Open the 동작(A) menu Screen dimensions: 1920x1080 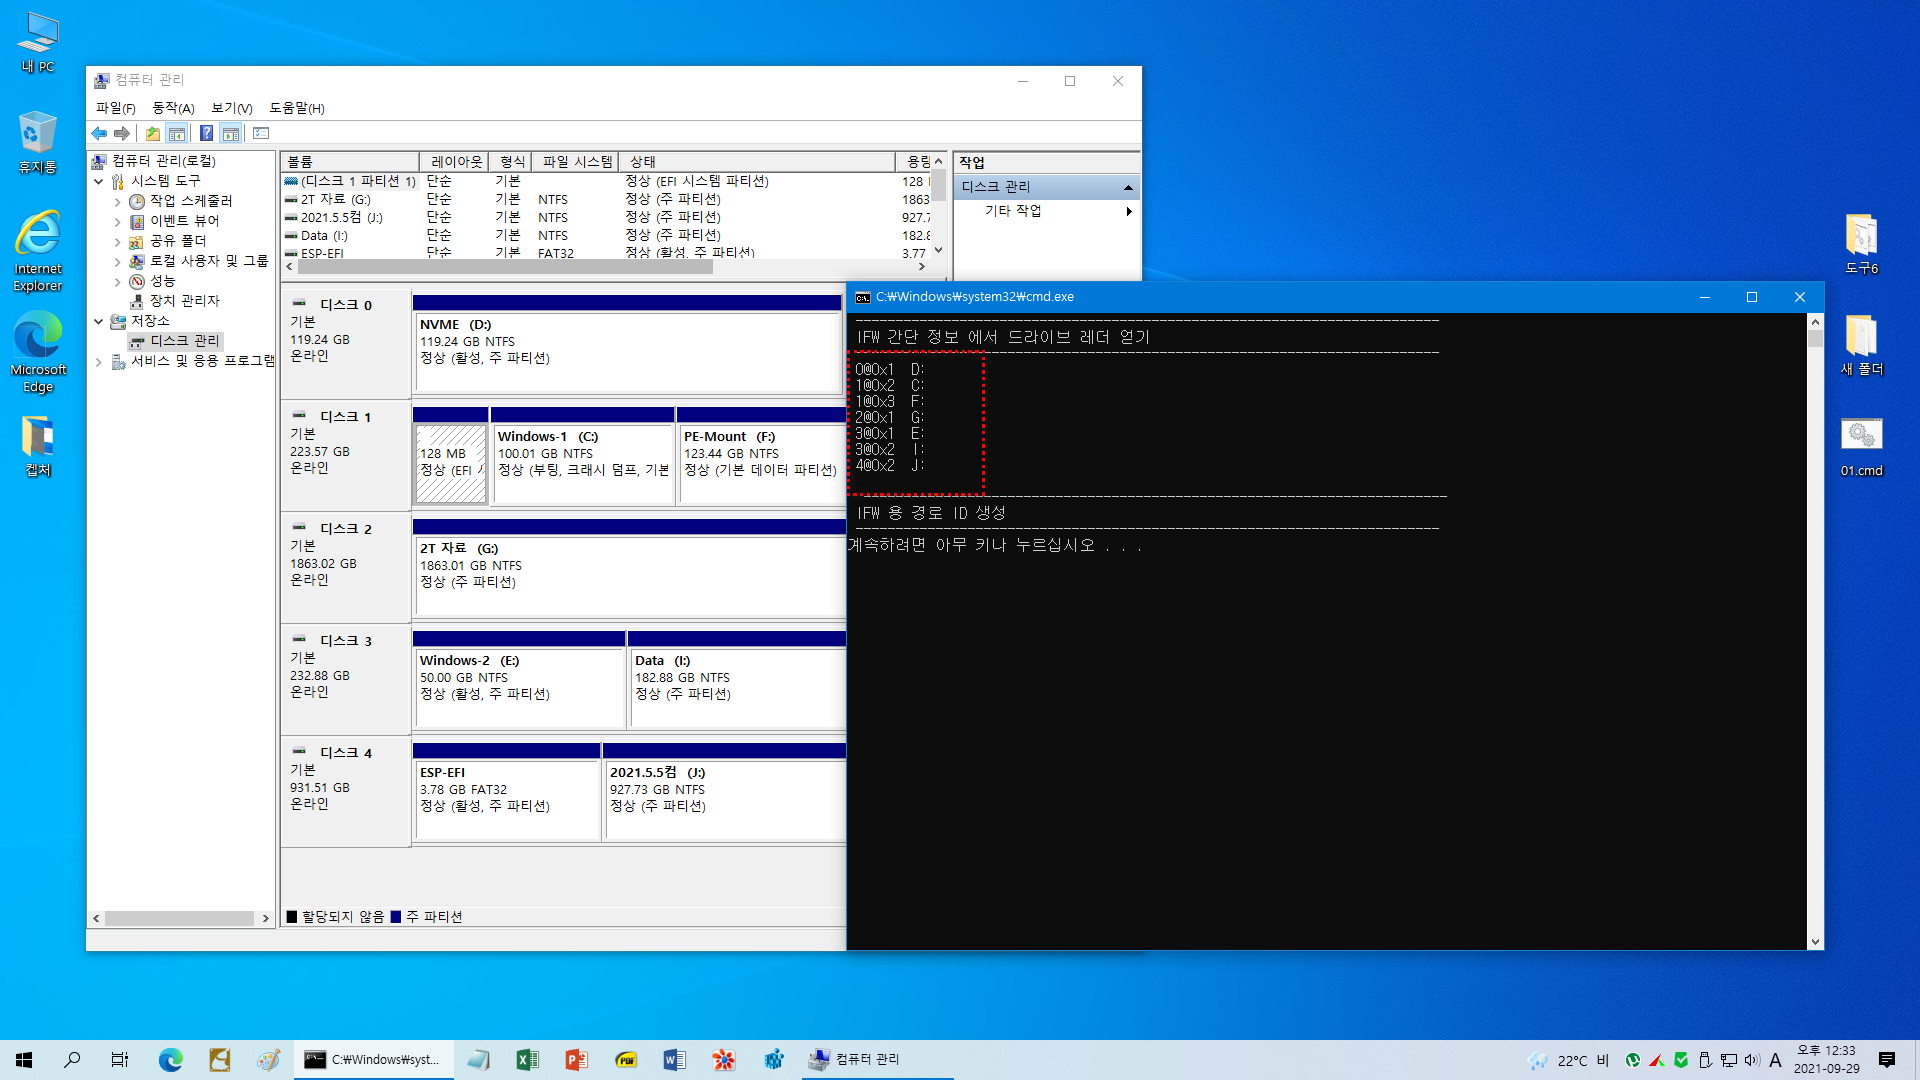[173, 108]
